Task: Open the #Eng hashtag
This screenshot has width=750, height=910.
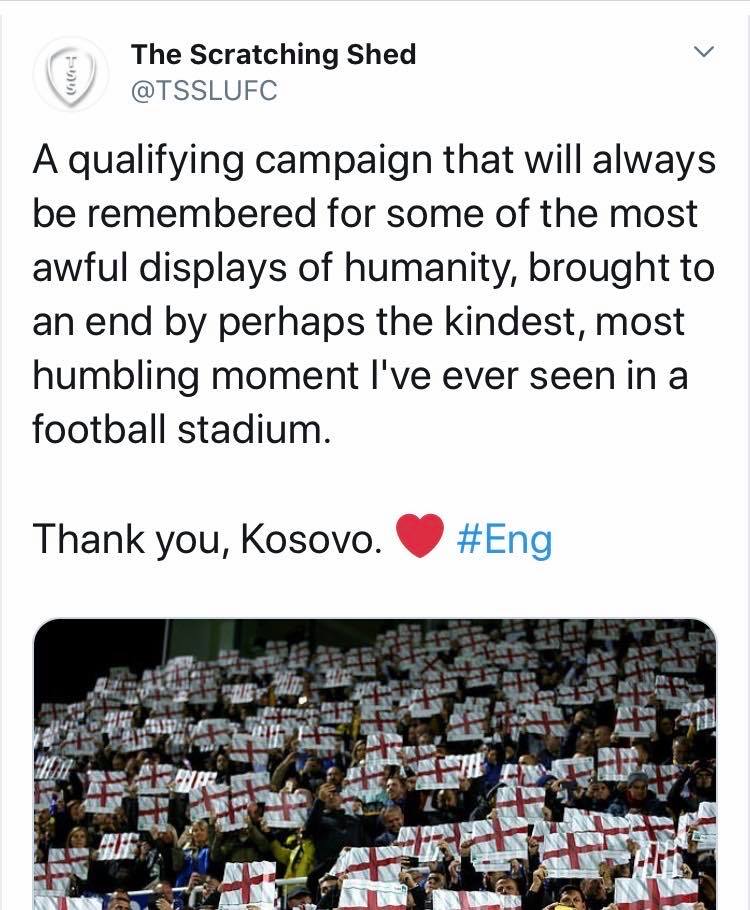Action: pos(504,539)
